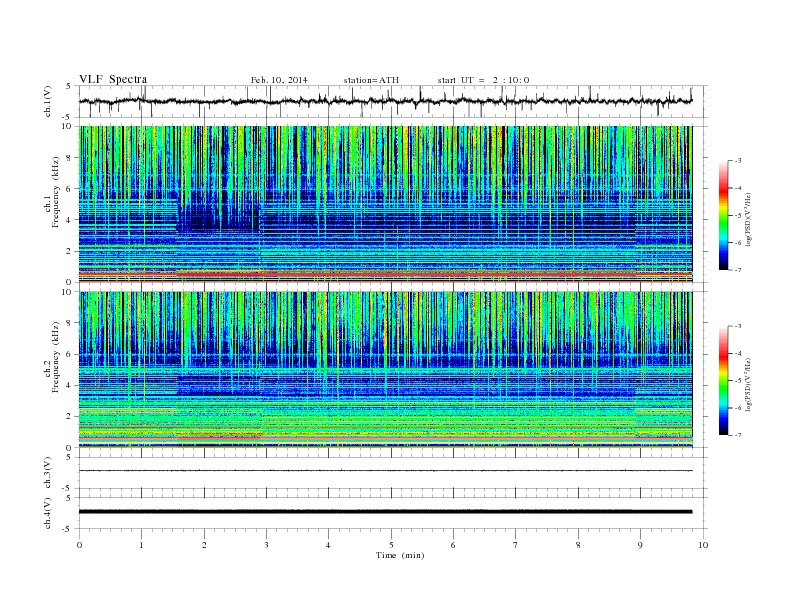The height and width of the screenshot is (612, 792).
Task: Click the "9" minute tick on time axis
Action: [x=640, y=545]
